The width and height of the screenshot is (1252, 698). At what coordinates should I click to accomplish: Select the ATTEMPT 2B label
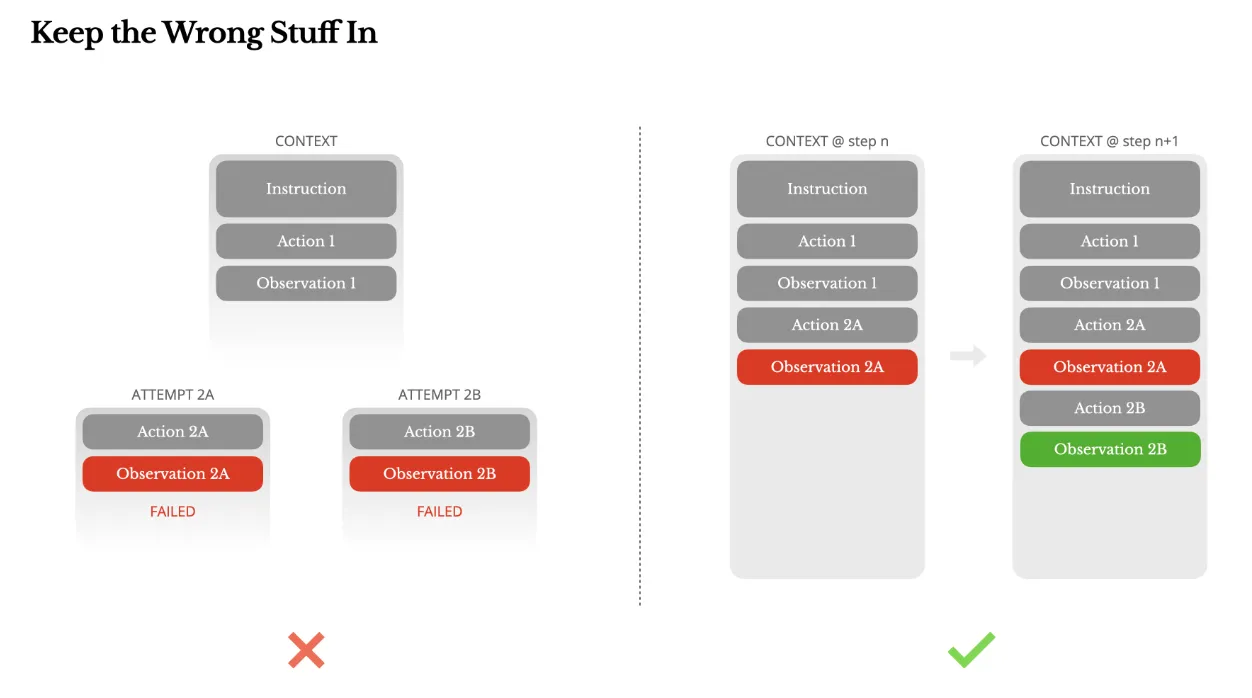439,395
